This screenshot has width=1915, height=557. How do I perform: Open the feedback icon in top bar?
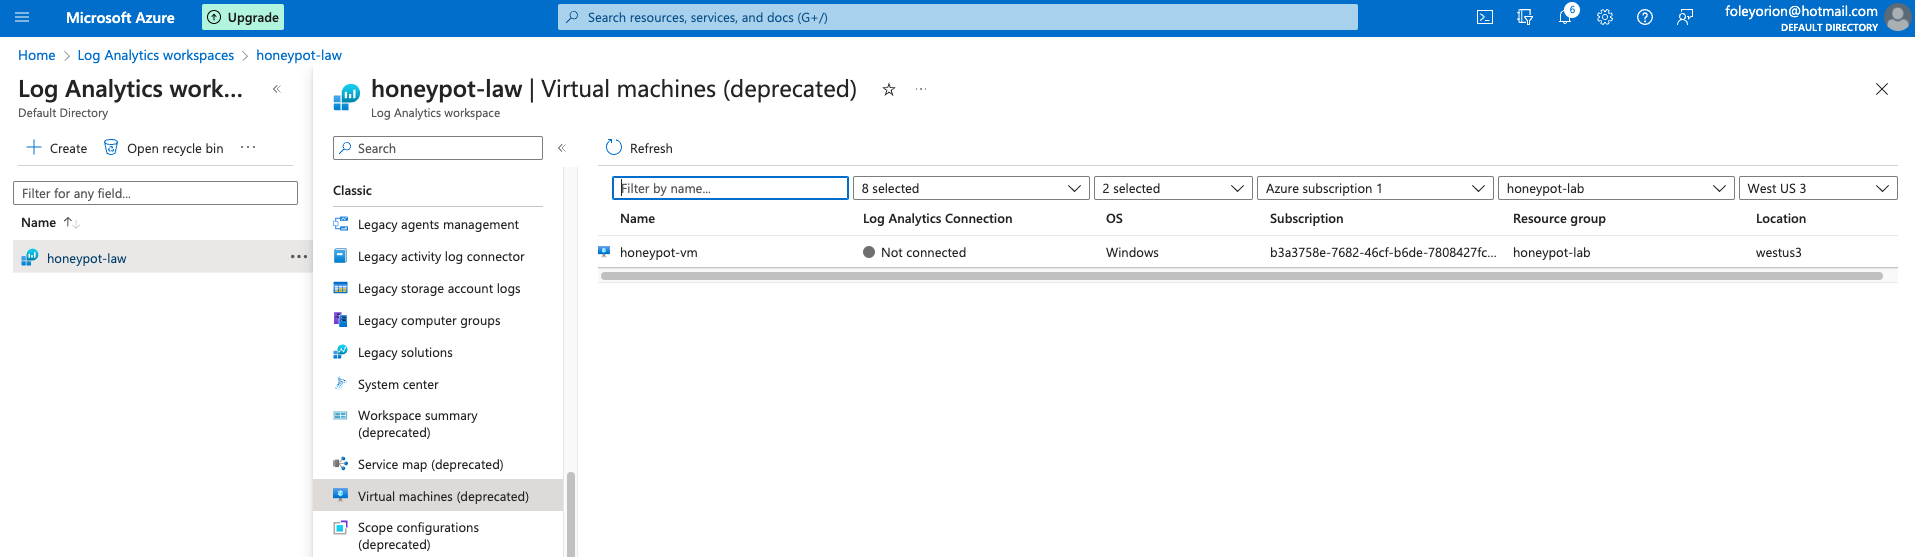1685,17
